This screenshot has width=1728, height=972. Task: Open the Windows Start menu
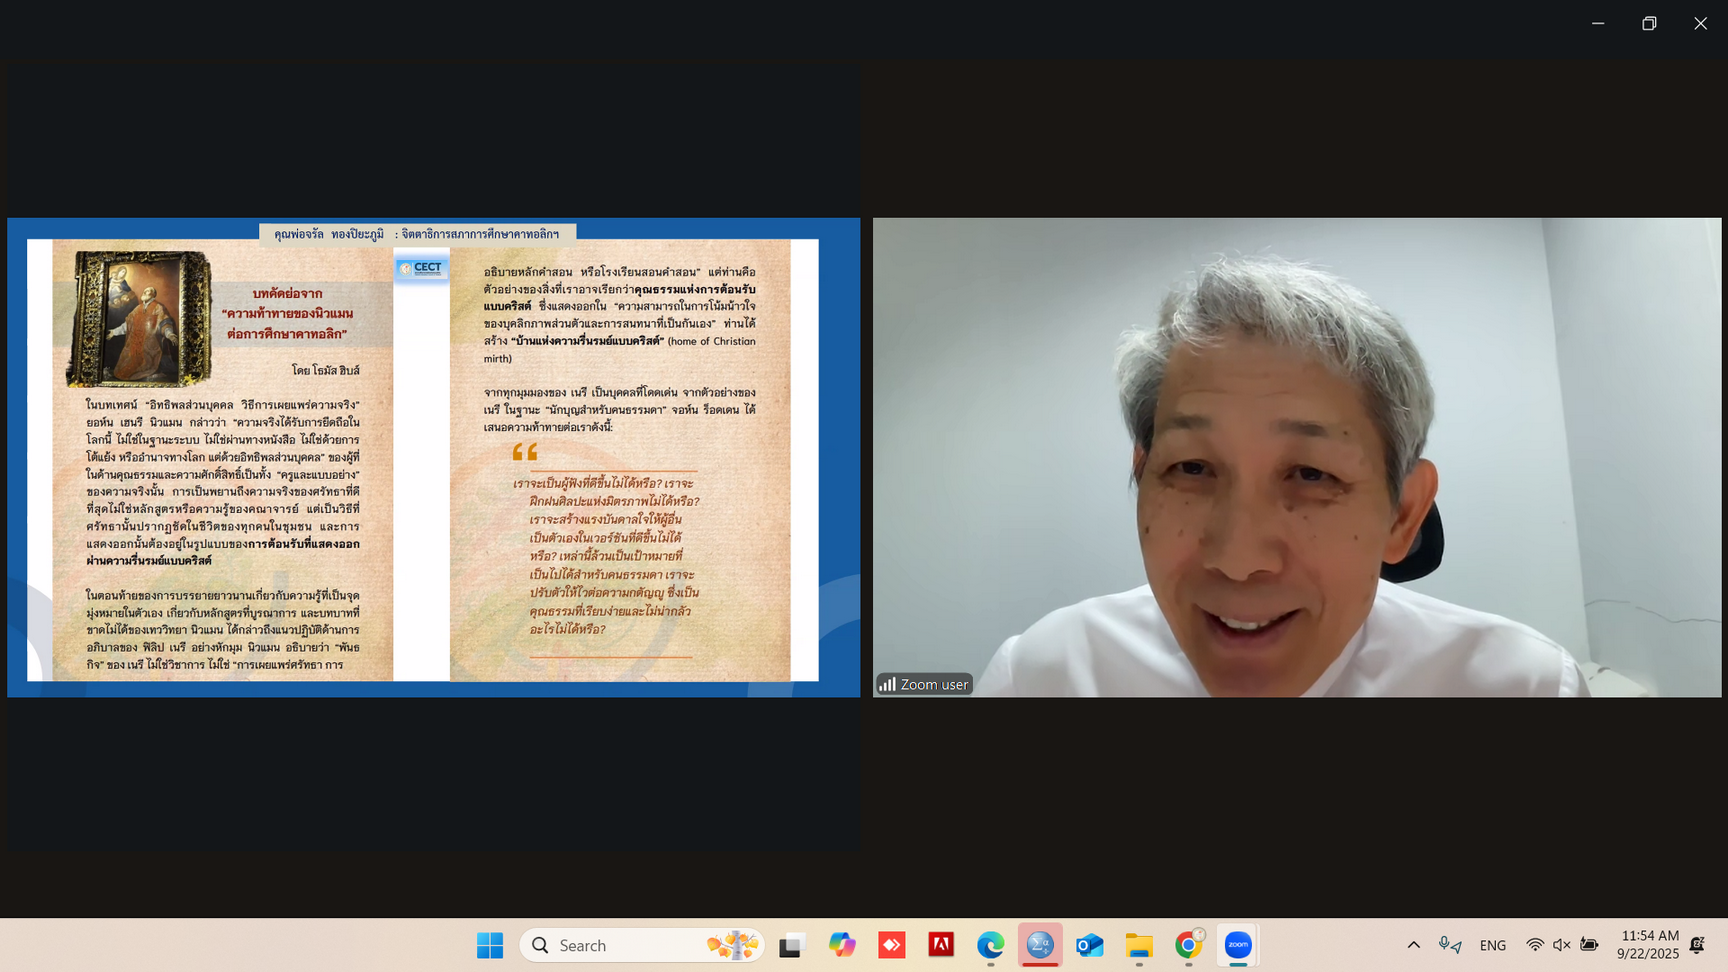490,945
